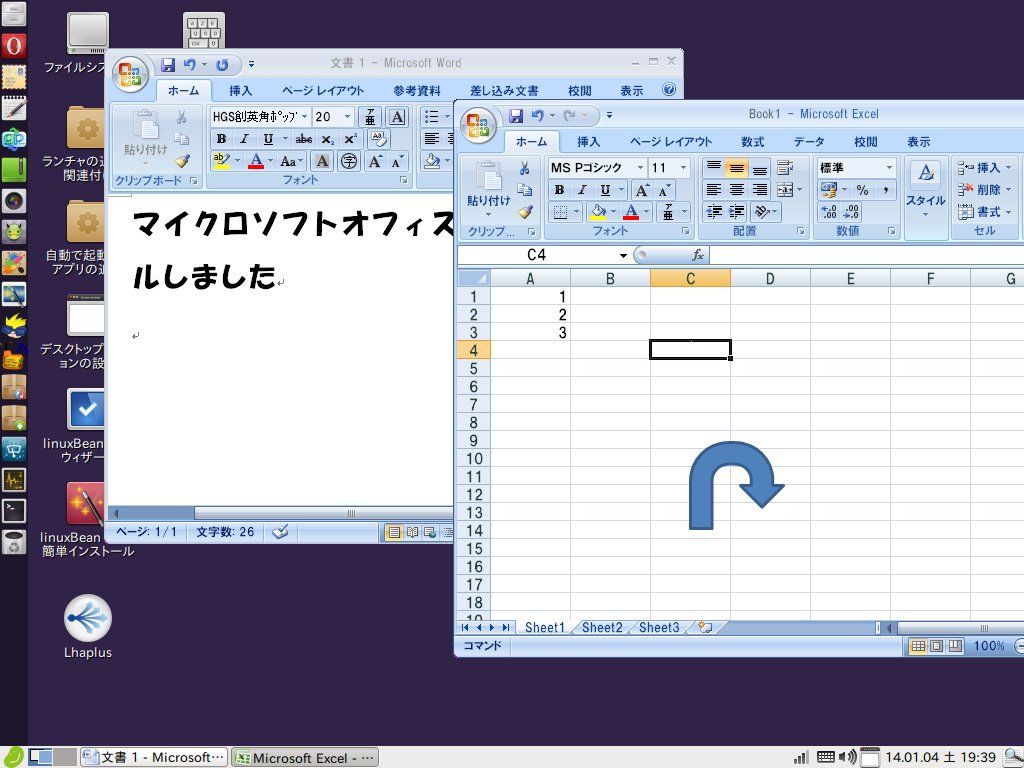Image resolution: width=1024 pixels, height=768 pixels.
Task: Toggle italic in Excel ribbon
Action: tap(582, 190)
